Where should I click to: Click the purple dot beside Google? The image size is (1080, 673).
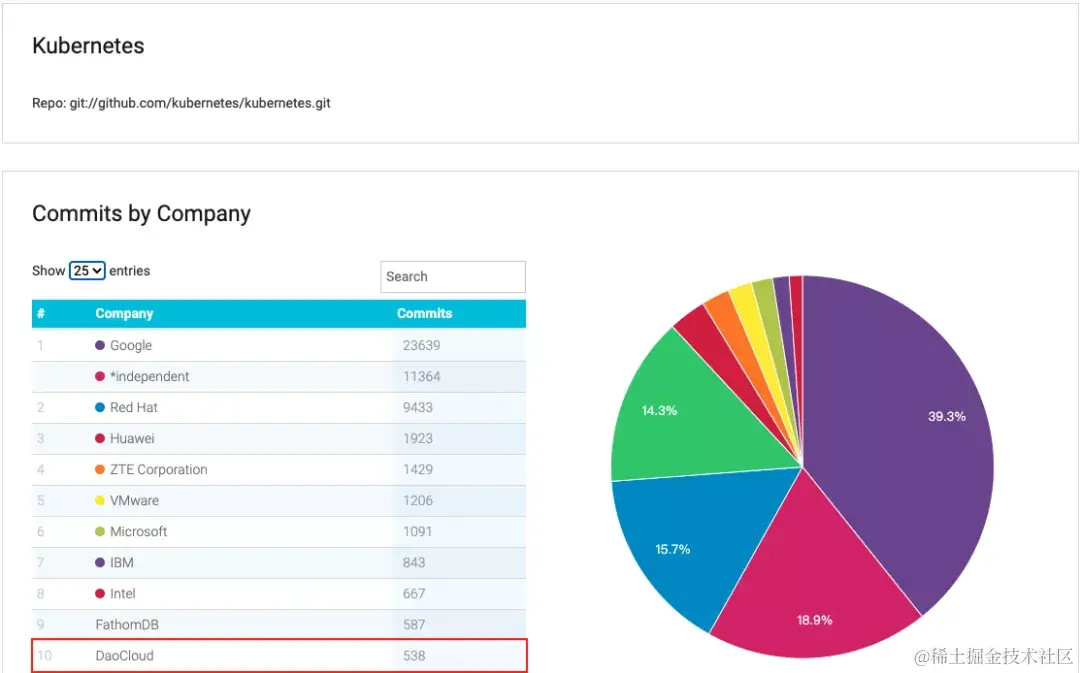click(x=100, y=345)
